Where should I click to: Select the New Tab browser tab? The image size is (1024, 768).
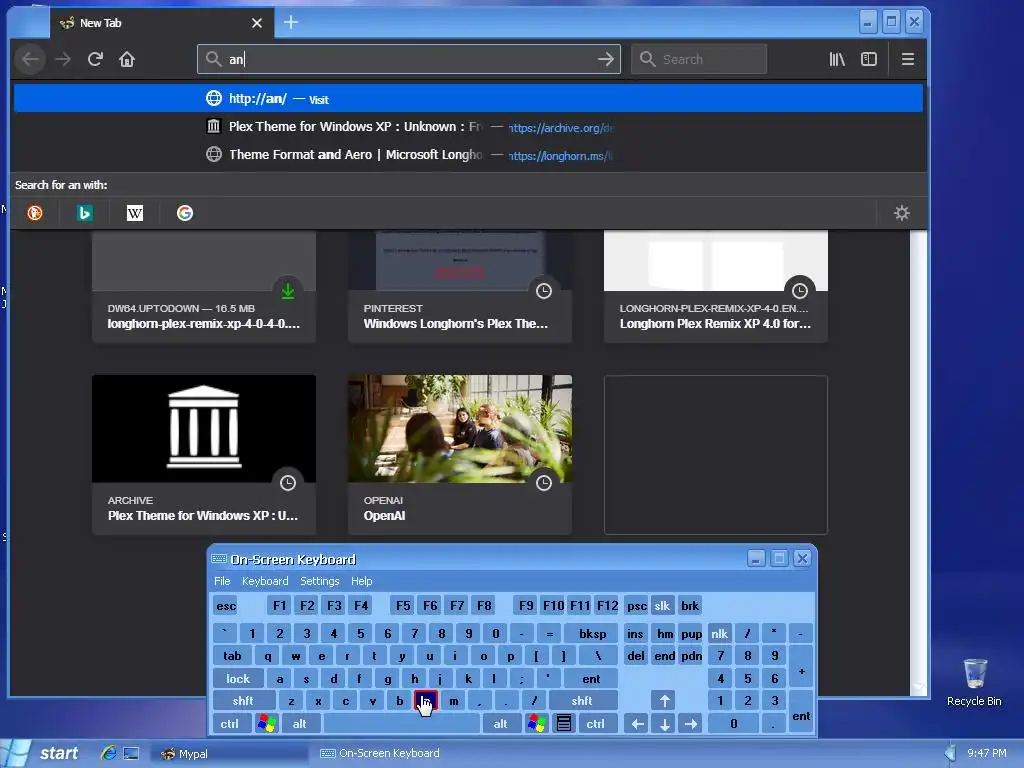[161, 23]
